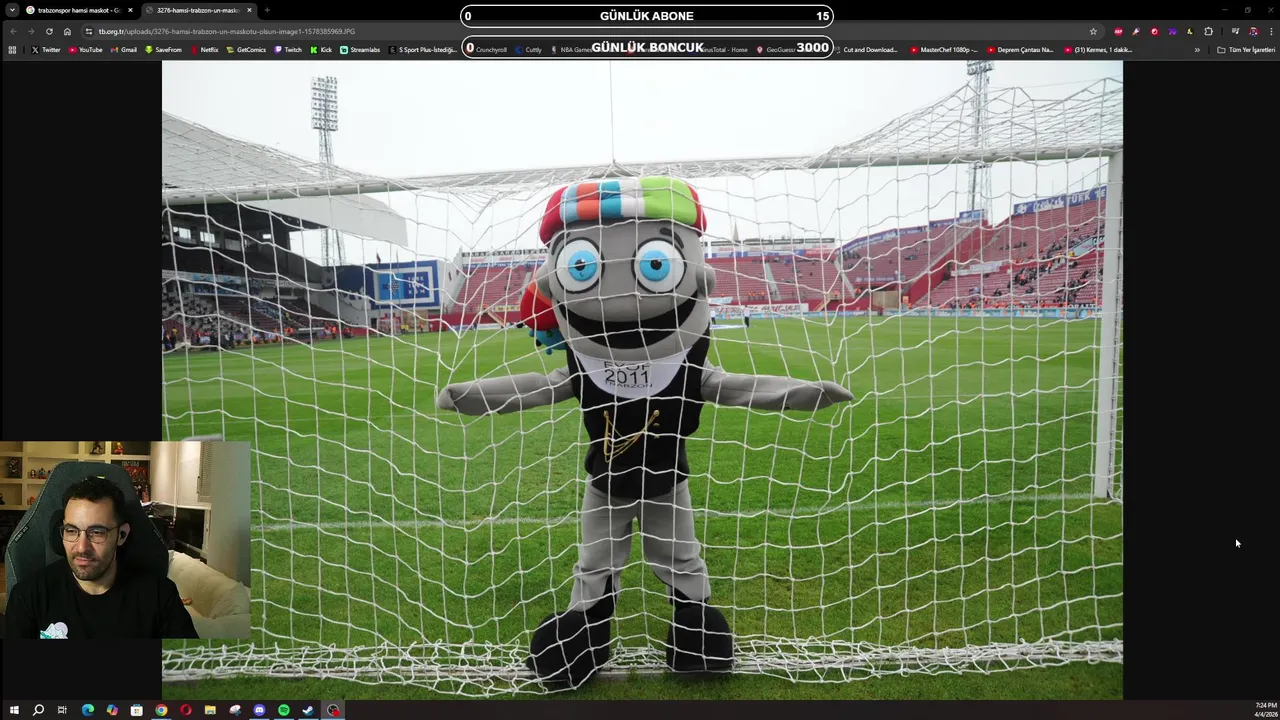Open Microsoft Store from the taskbar
The width and height of the screenshot is (1280, 720).
137,710
